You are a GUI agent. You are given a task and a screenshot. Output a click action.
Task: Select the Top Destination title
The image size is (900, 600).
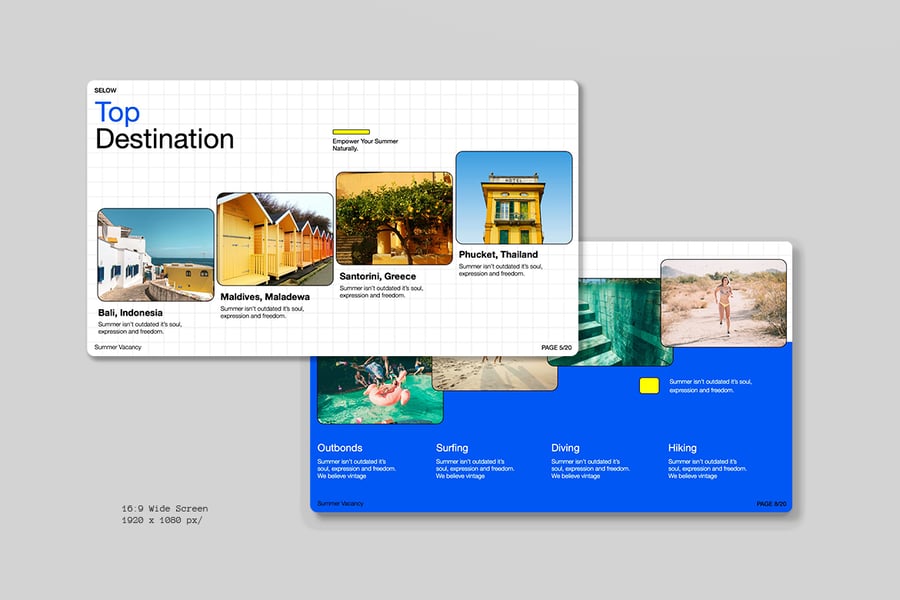pos(164,126)
